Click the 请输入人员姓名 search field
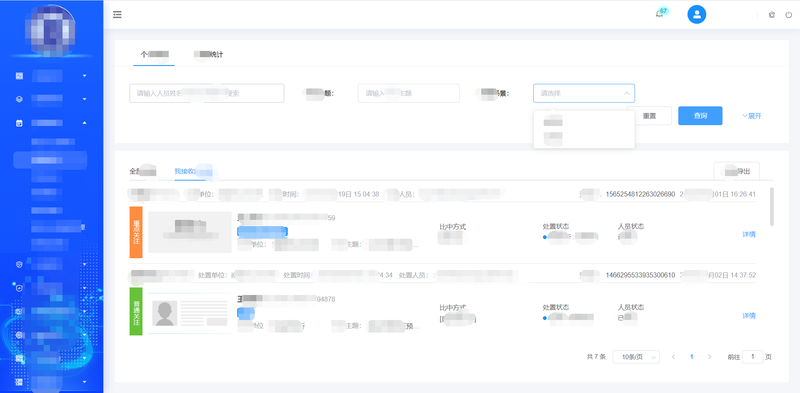This screenshot has width=800, height=393. (207, 93)
